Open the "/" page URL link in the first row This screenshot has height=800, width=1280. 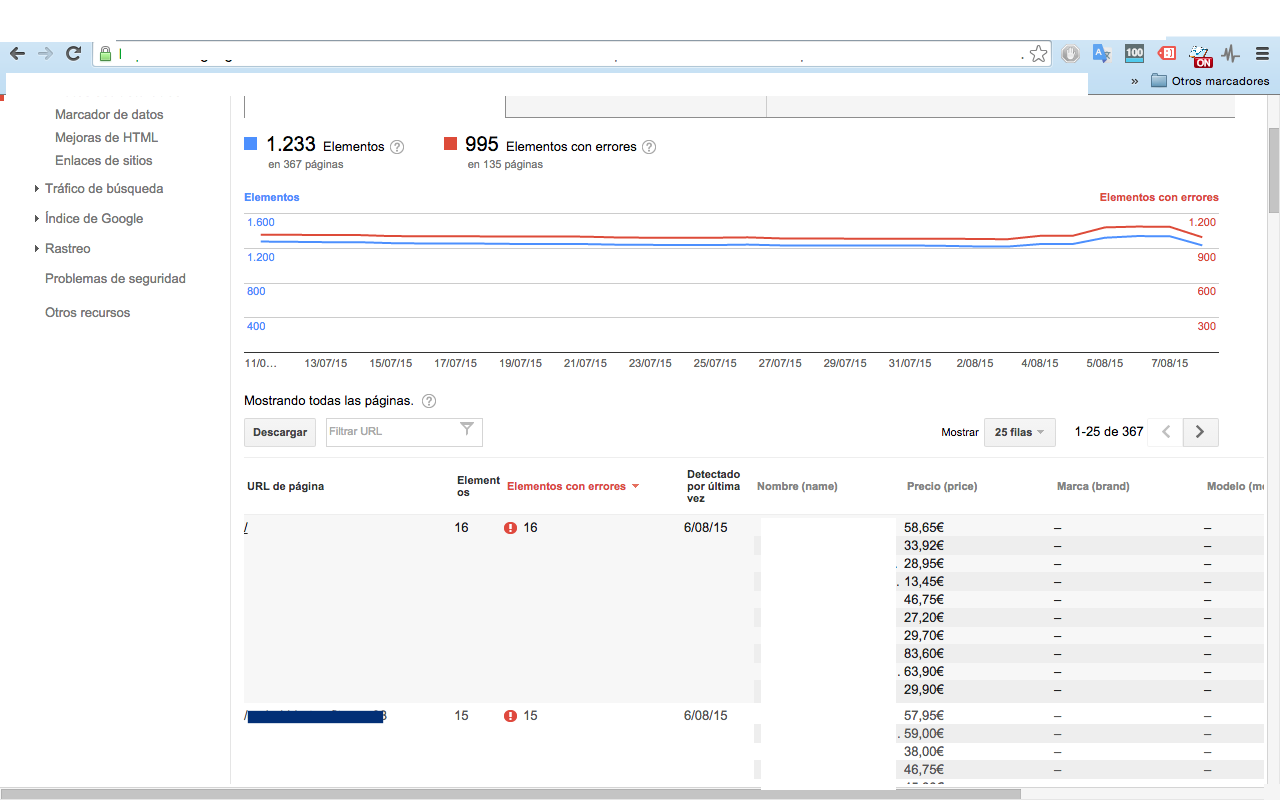point(246,528)
